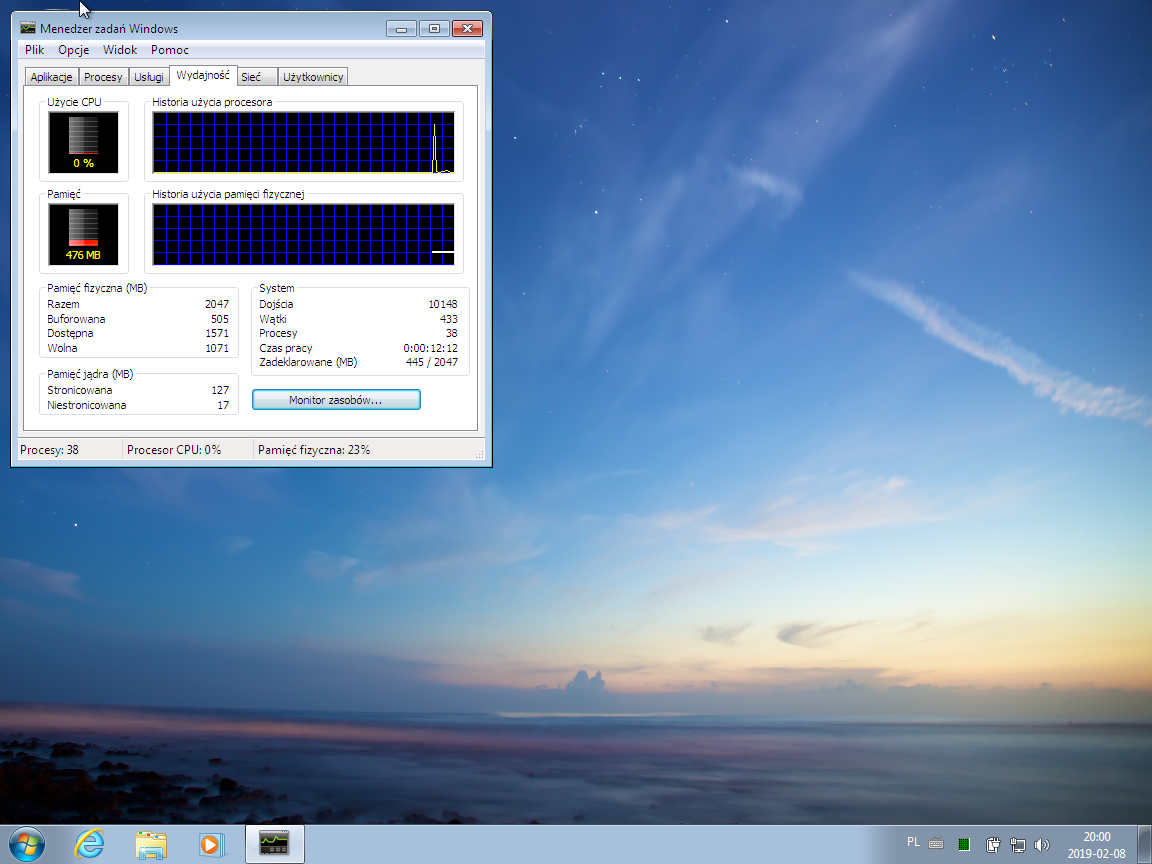Switch to the Użytkownicy tab
Screen dimensions: 1152x864
pyautogui.click(x=312, y=75)
